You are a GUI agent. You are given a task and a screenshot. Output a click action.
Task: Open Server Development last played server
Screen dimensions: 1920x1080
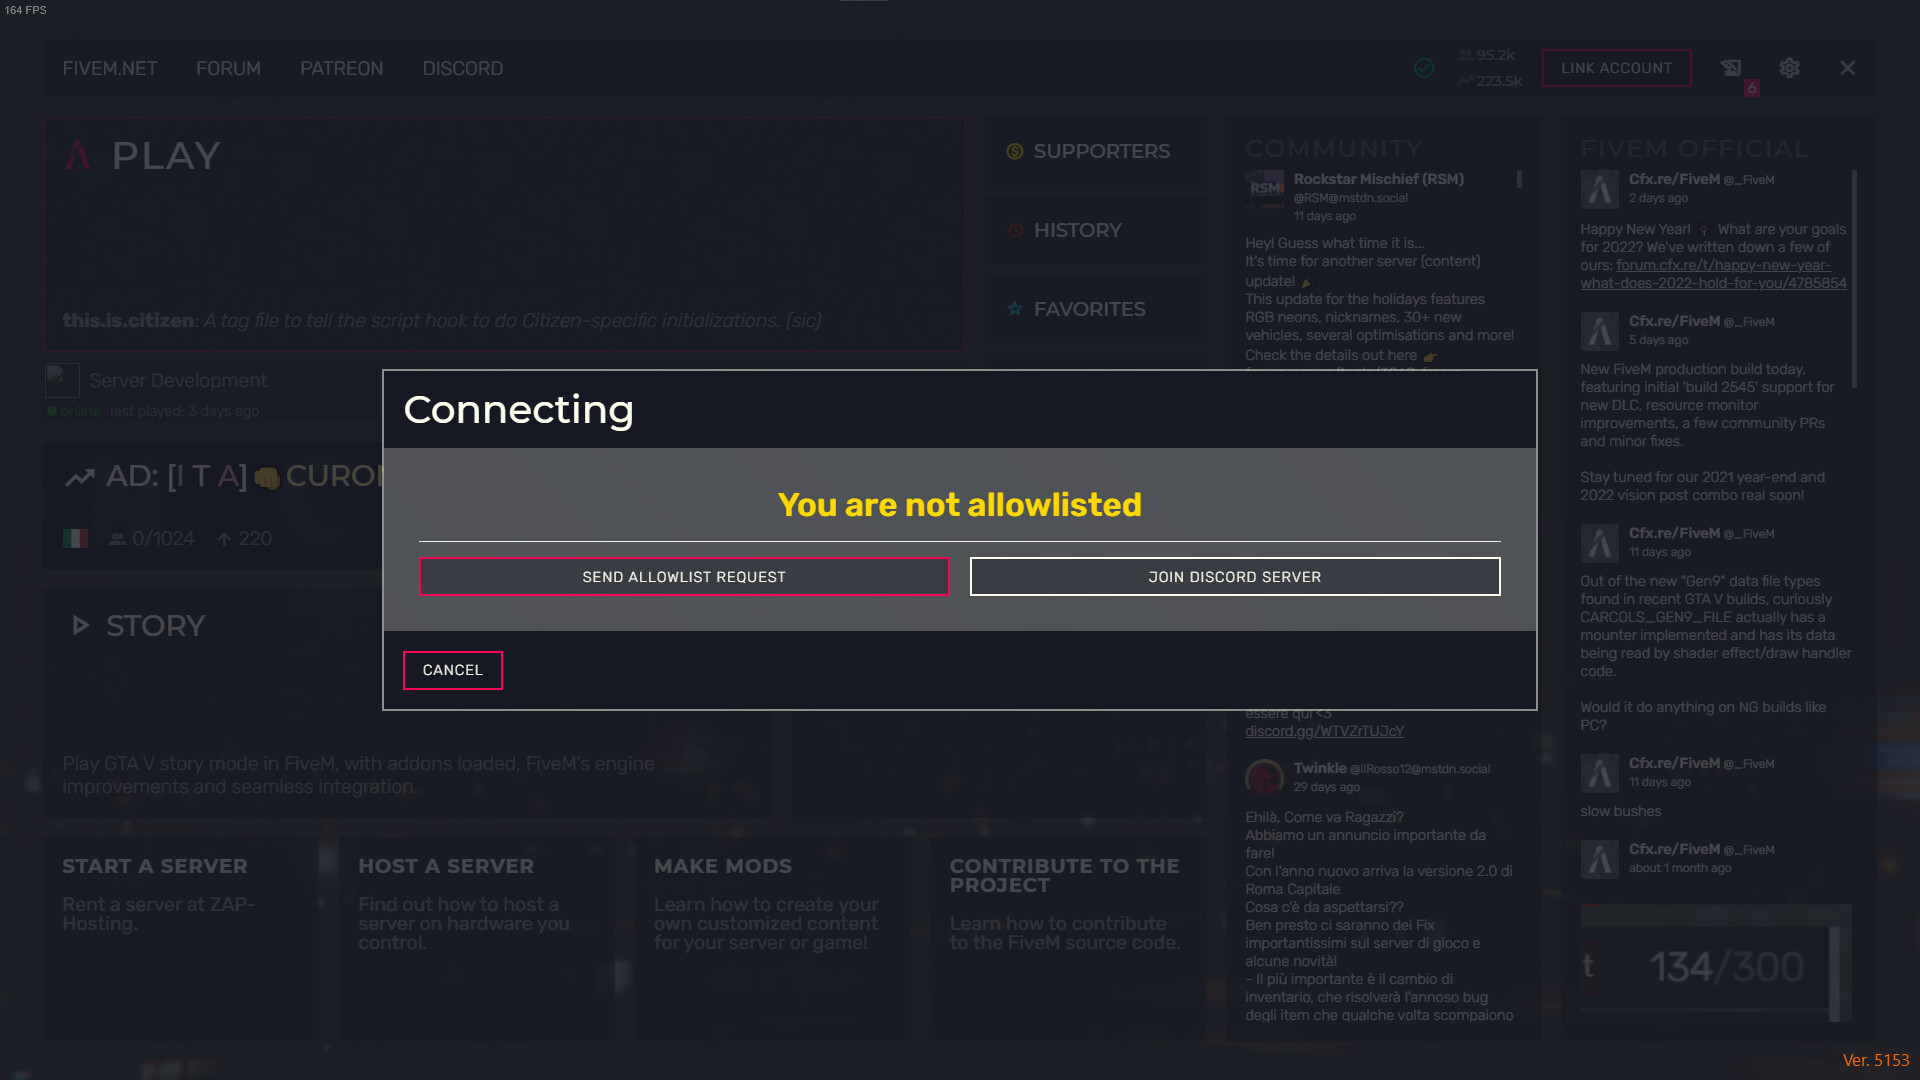point(178,381)
